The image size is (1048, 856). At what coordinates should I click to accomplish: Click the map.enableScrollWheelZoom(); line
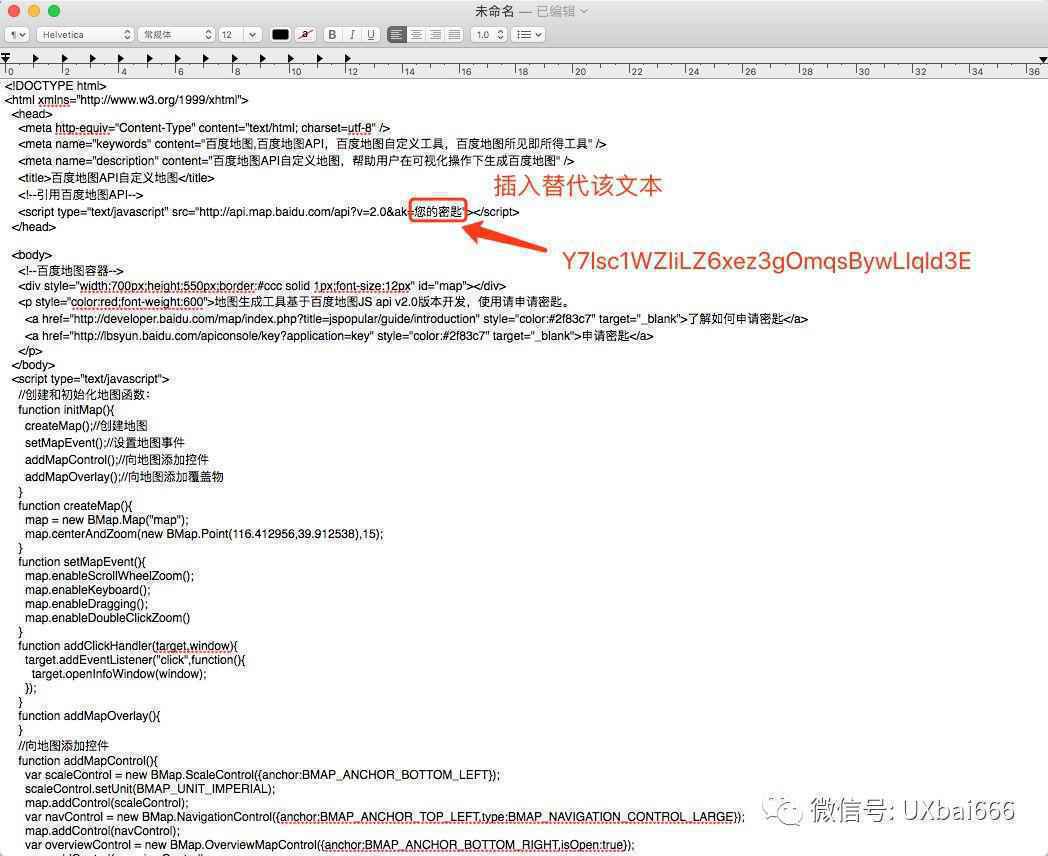110,575
